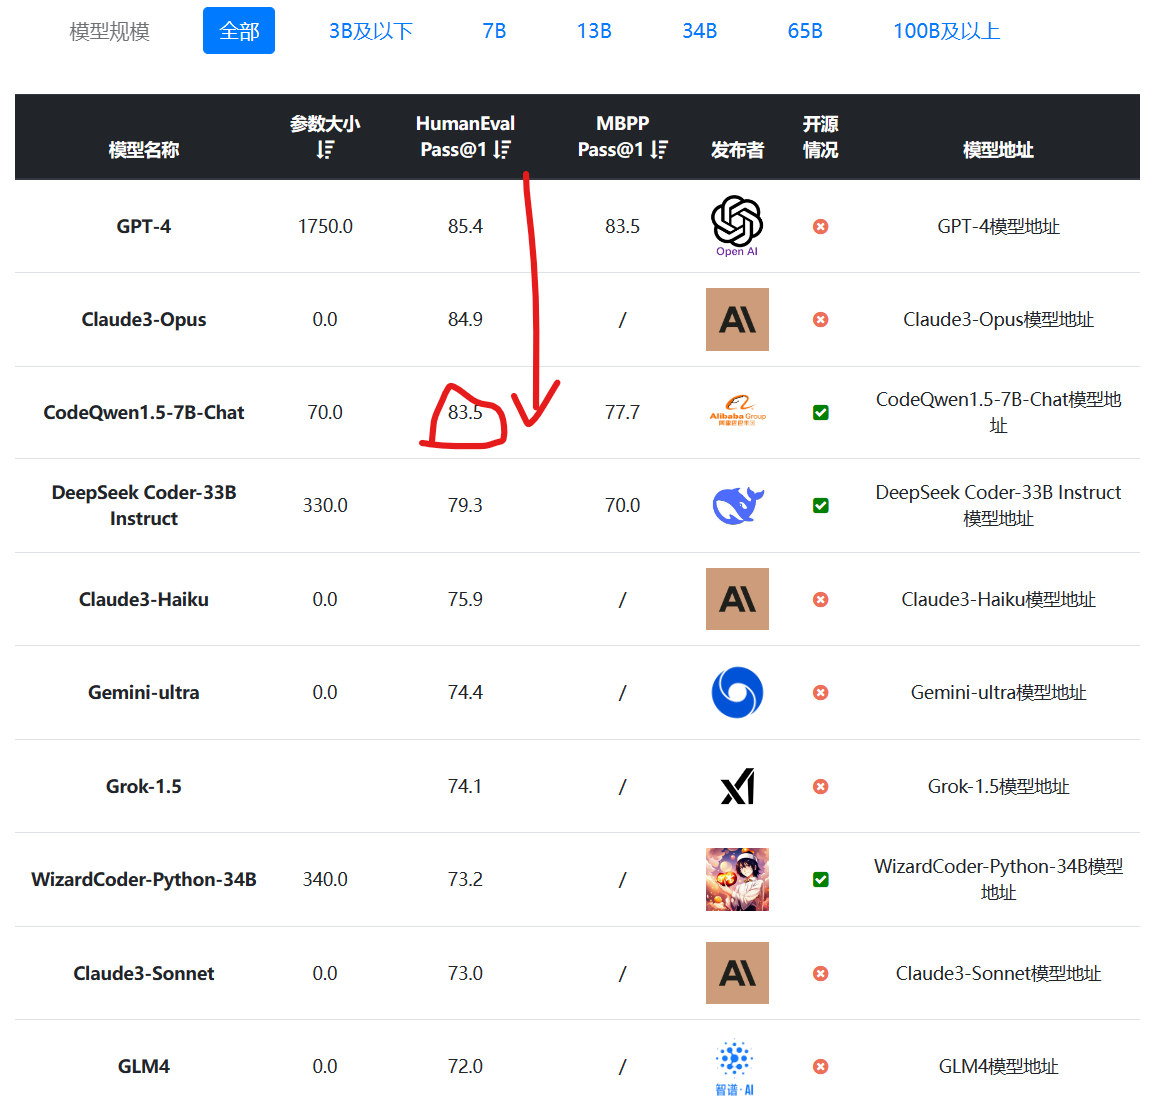Click the xAI logo in Grok-1.5 row
1162x1096 pixels.
point(737,786)
